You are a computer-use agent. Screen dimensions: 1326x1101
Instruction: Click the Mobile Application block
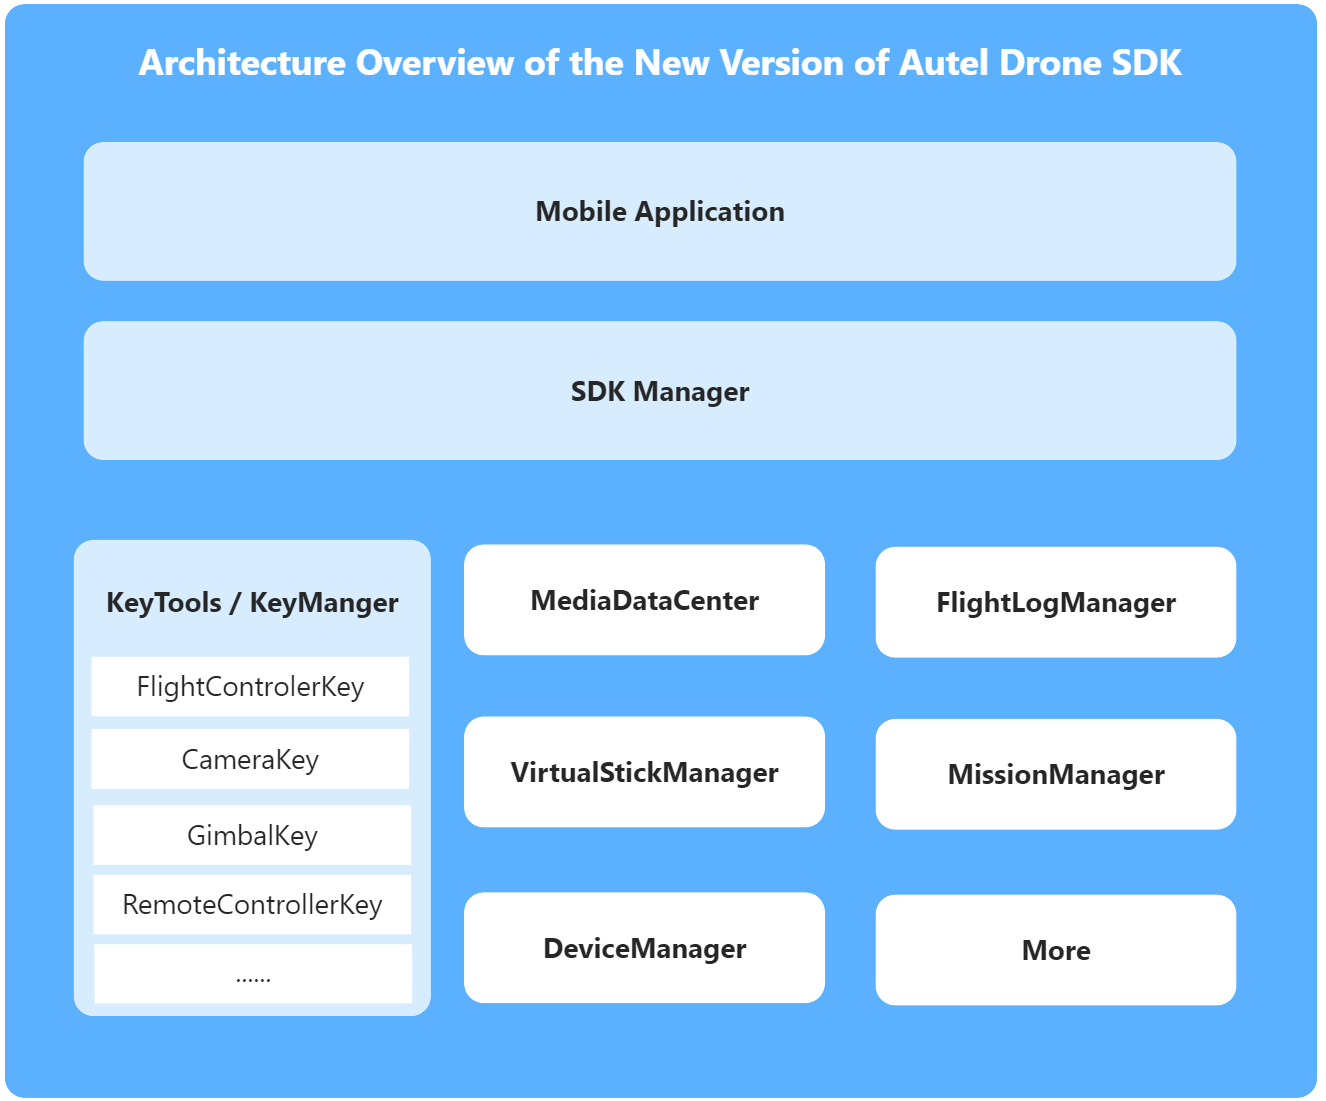pos(660,211)
